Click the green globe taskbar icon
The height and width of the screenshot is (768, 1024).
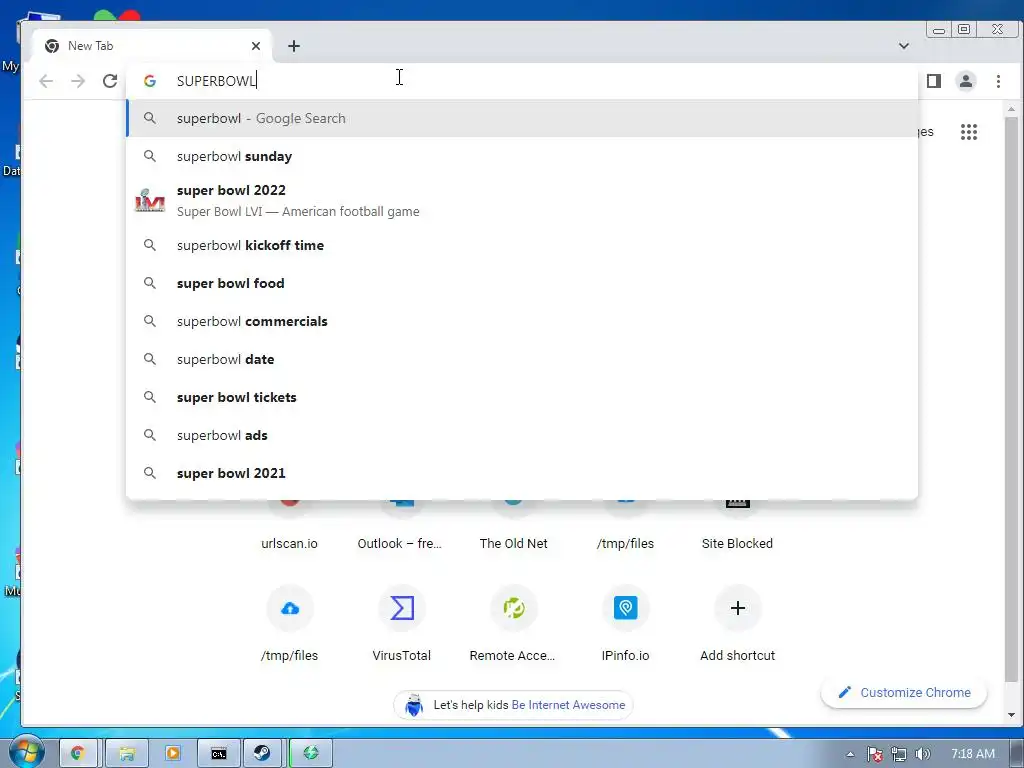coord(311,753)
